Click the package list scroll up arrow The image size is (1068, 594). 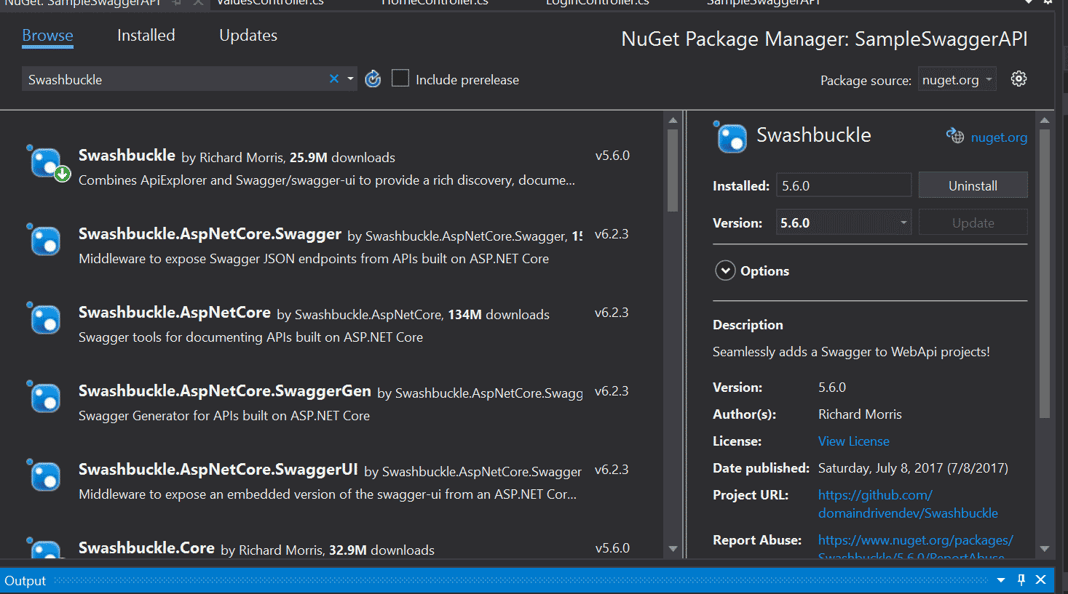click(673, 120)
